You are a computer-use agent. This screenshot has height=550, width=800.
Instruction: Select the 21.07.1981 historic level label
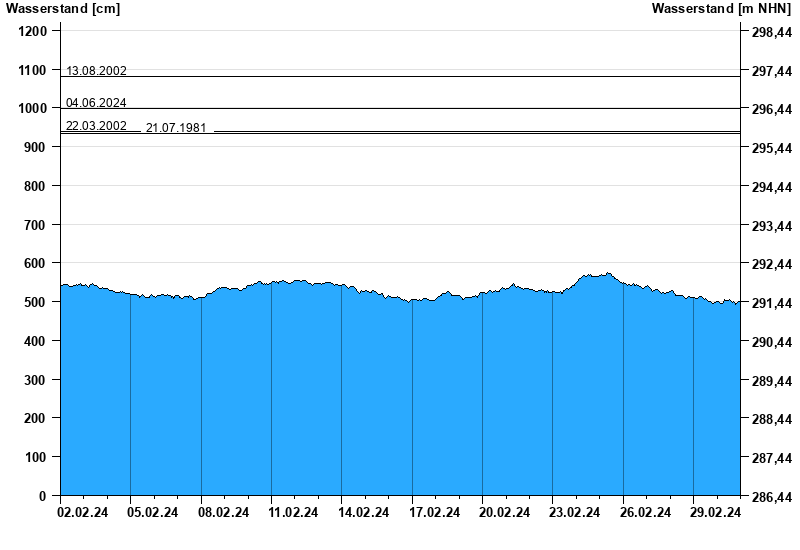tap(176, 128)
